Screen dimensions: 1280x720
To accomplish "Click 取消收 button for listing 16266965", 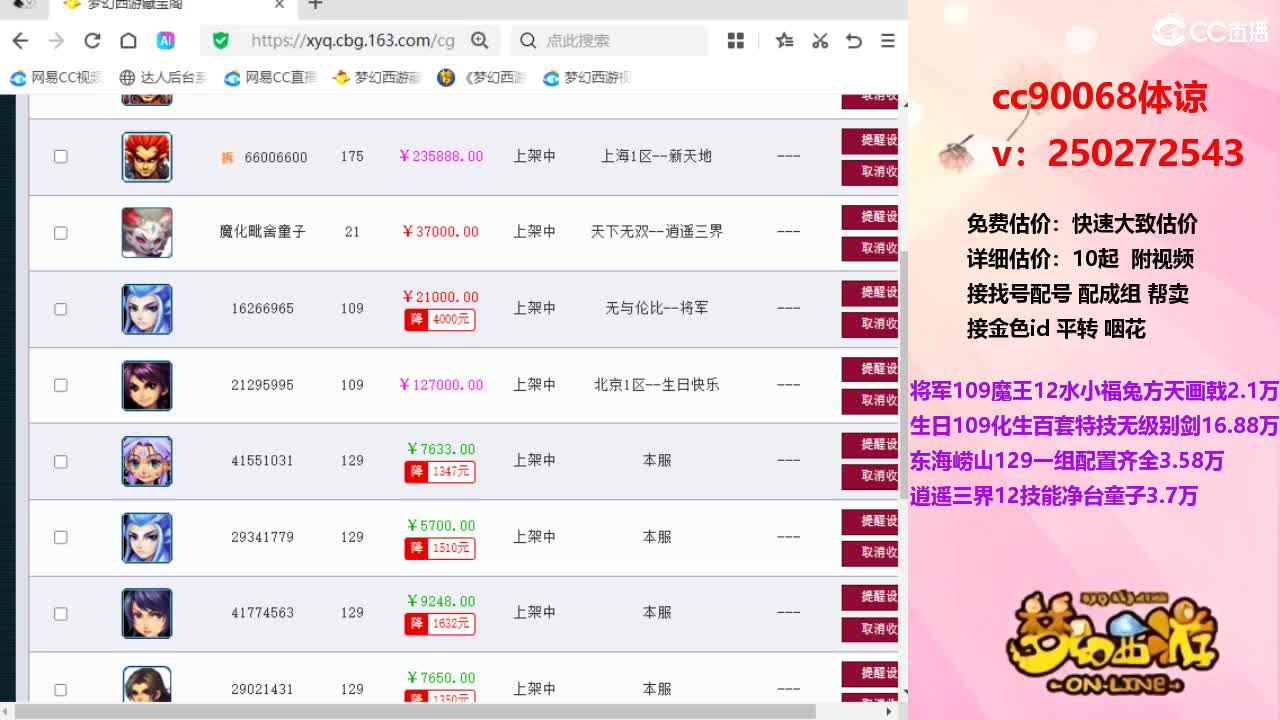I will pyautogui.click(x=870, y=324).
